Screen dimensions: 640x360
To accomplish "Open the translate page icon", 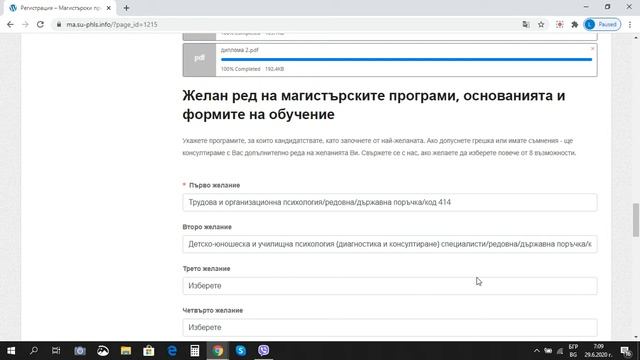I will (x=526, y=24).
